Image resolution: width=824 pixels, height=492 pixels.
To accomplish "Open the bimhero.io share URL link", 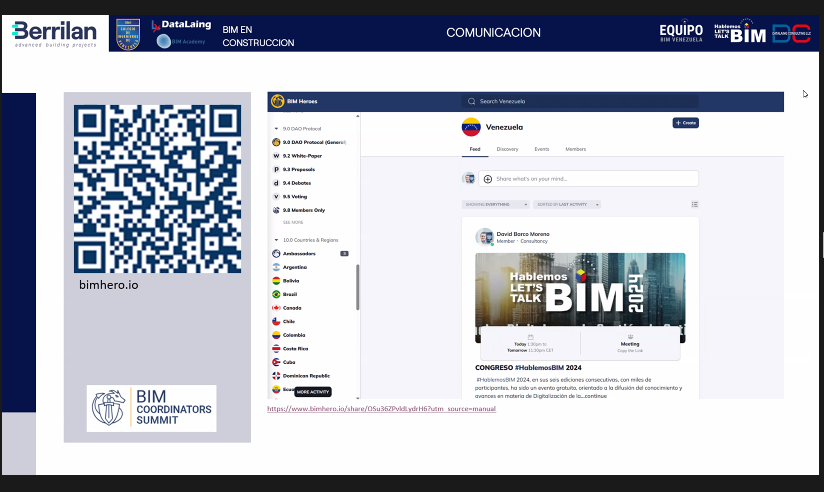I will click(x=381, y=408).
